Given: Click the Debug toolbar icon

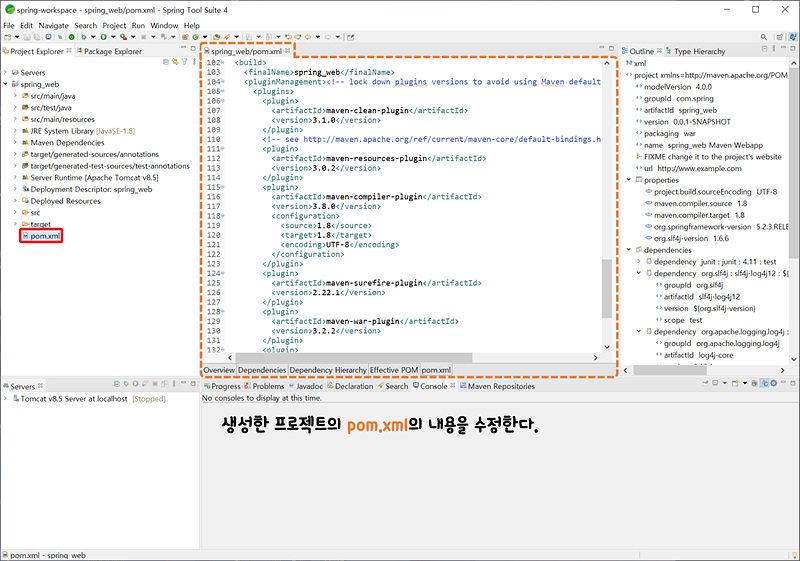Looking at the screenshot, I should coord(84,37).
